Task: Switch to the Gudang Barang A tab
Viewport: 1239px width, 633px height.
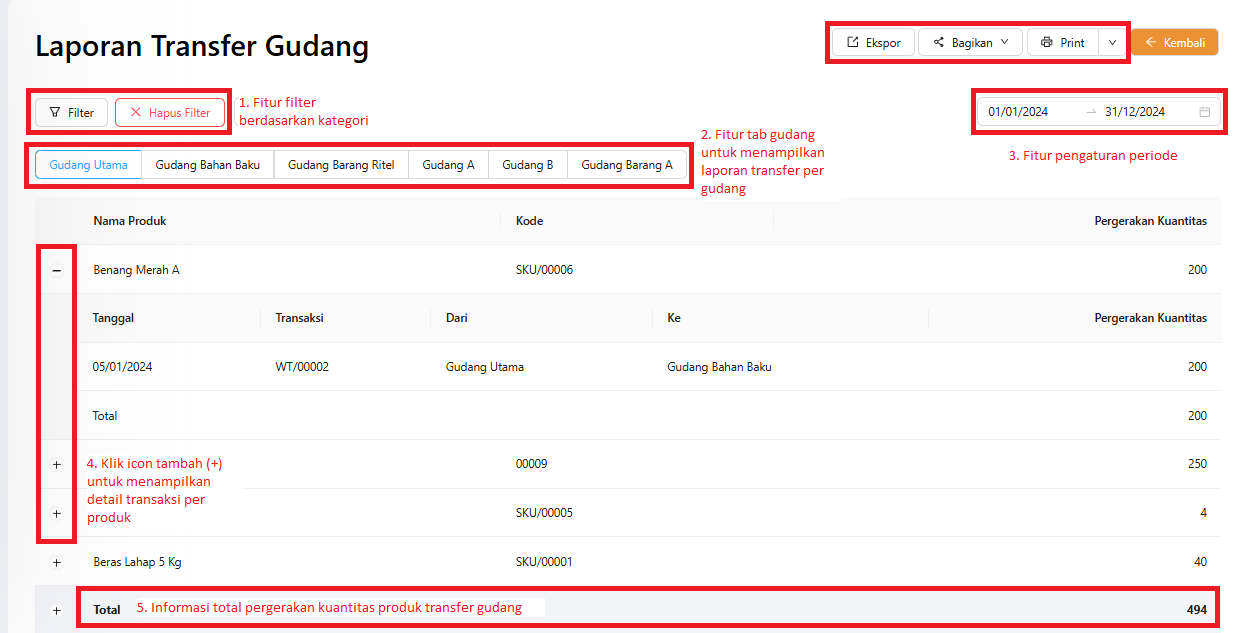Action: click(x=627, y=165)
